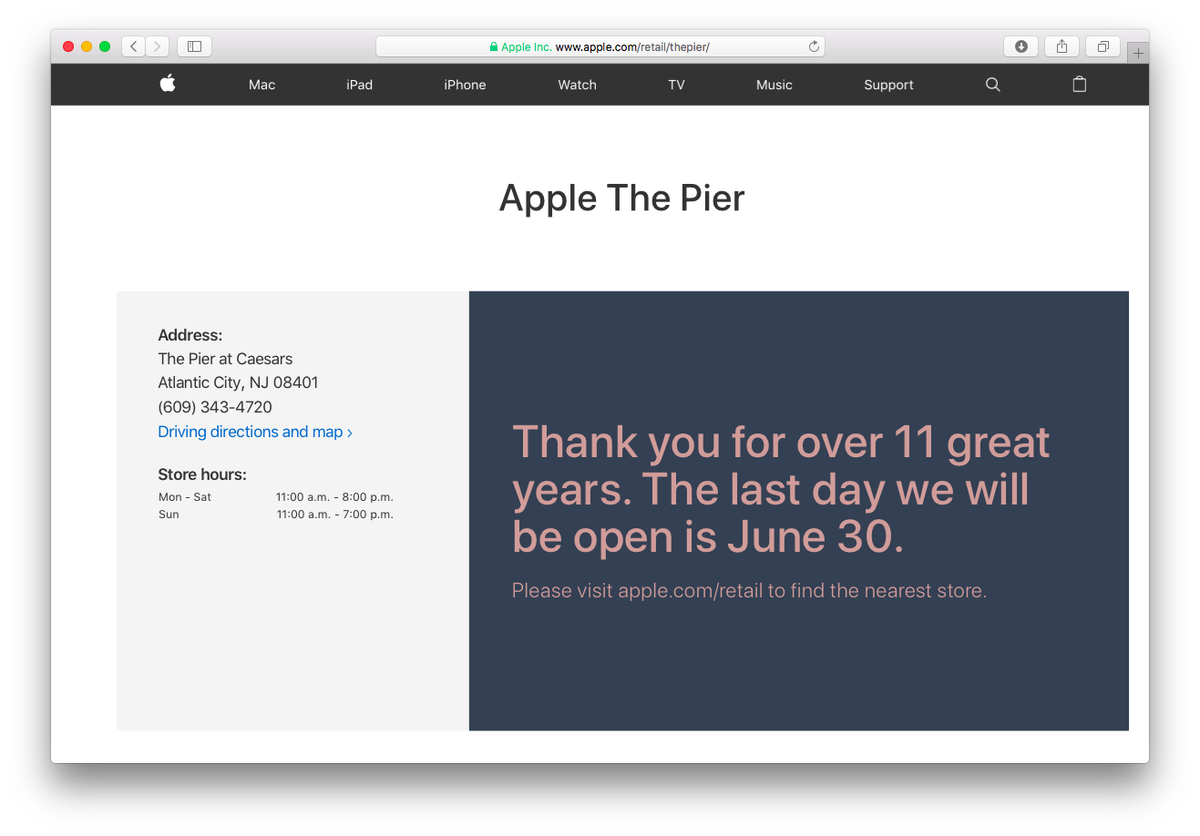Go forward with Safari forward arrow
This screenshot has height=836, width=1200.
coord(158,46)
